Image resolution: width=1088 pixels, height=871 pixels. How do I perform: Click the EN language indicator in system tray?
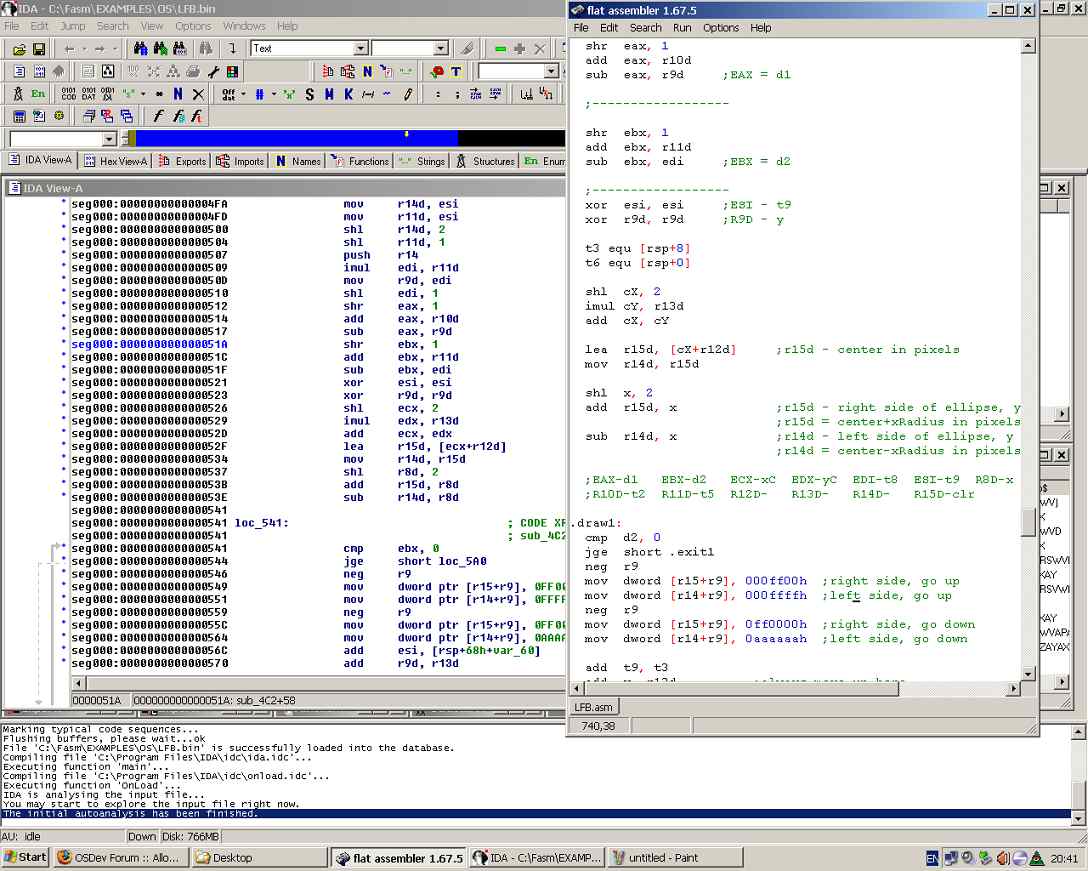[933, 859]
